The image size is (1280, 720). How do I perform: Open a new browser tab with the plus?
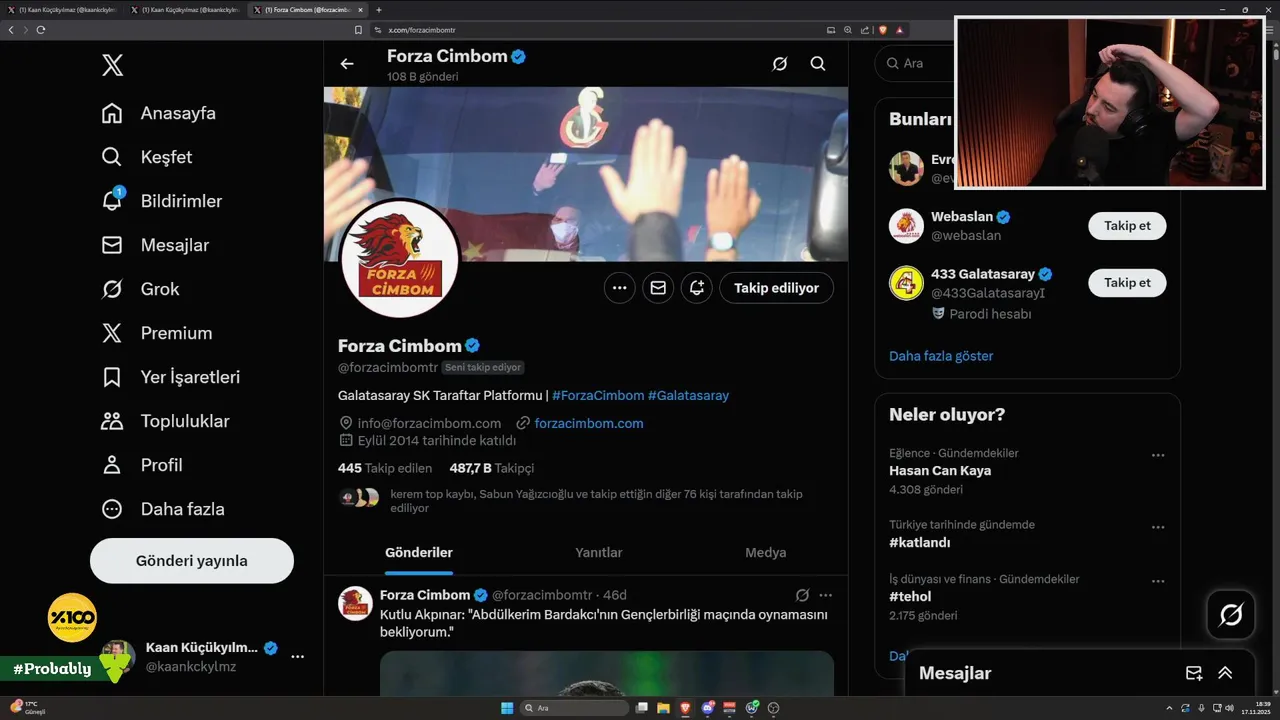pyautogui.click(x=379, y=10)
